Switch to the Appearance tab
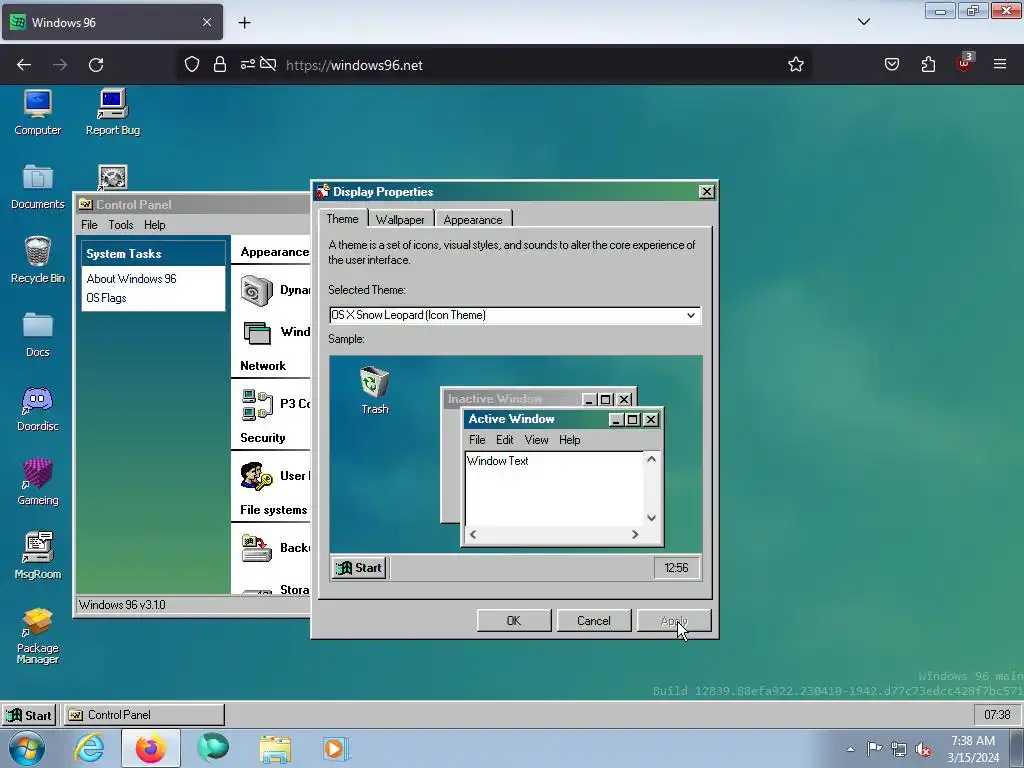The height and width of the screenshot is (768, 1024). 473,219
